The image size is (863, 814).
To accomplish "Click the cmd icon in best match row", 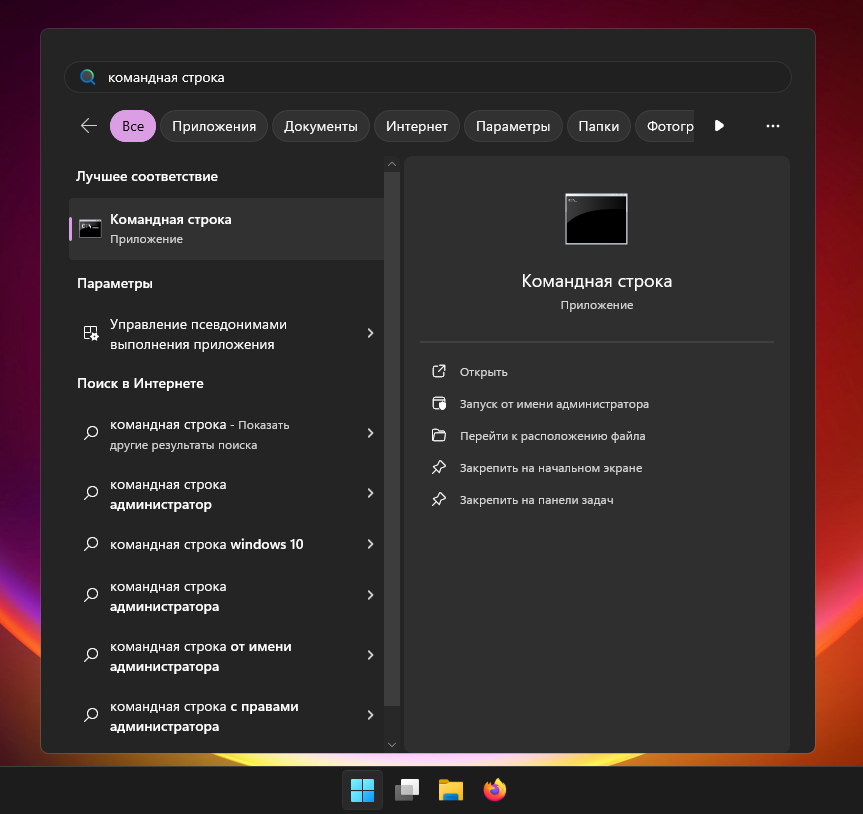I will click(90, 228).
